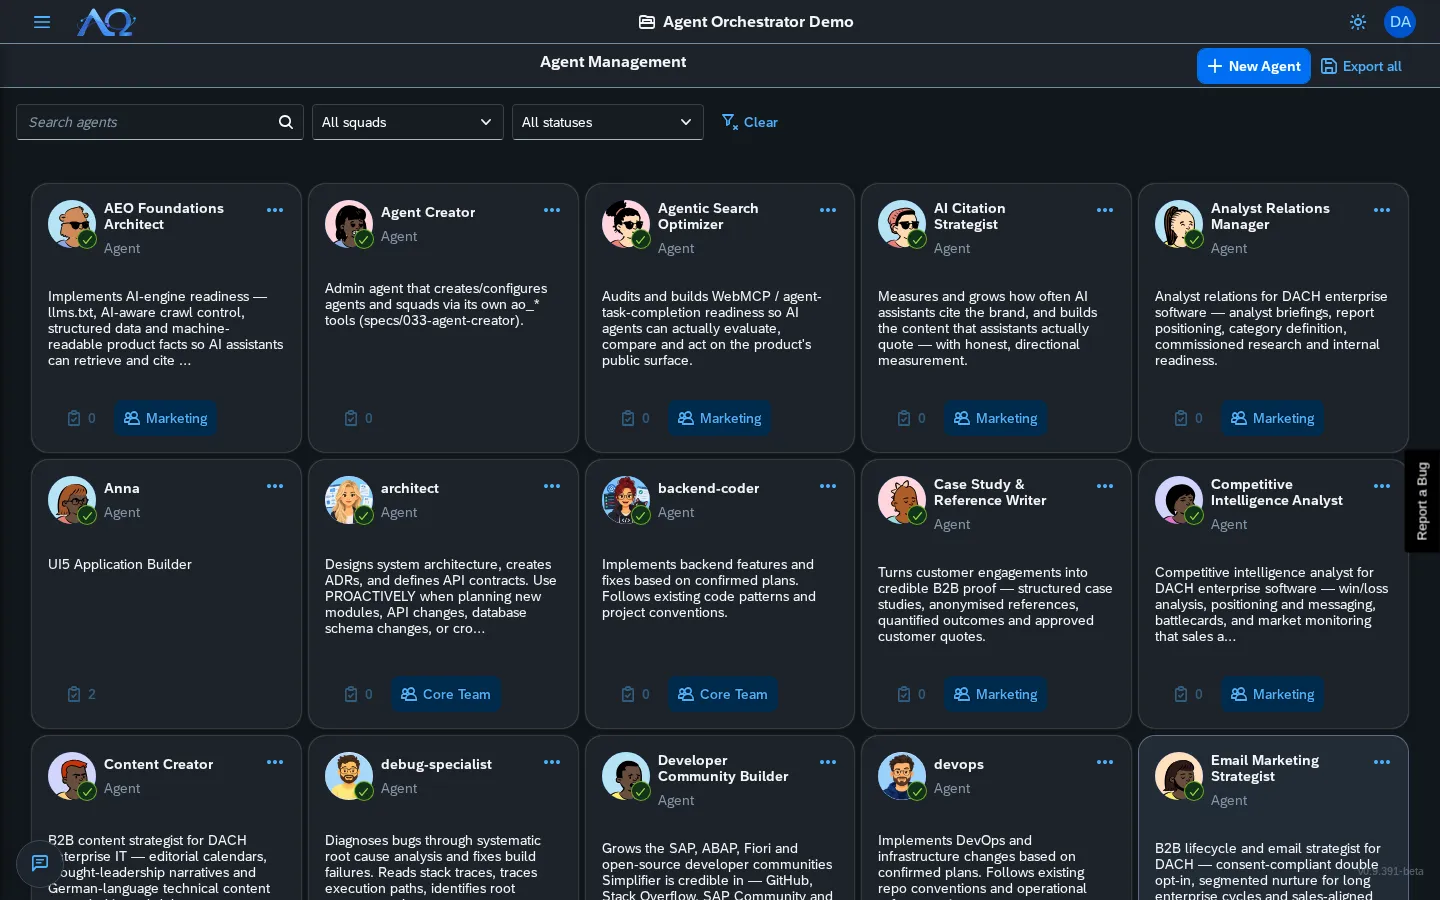
Task: Click the Agent Orchestrator Demo project title
Action: click(x=758, y=22)
